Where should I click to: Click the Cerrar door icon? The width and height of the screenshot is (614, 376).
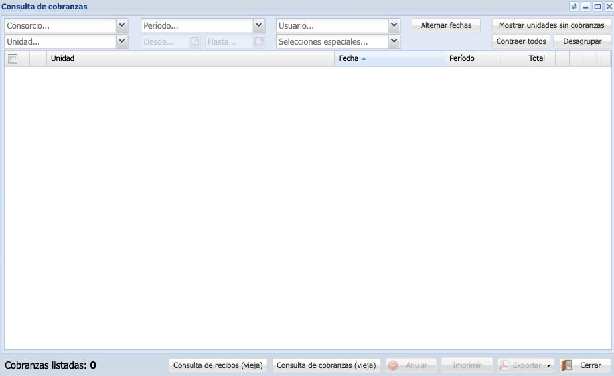[x=567, y=365]
